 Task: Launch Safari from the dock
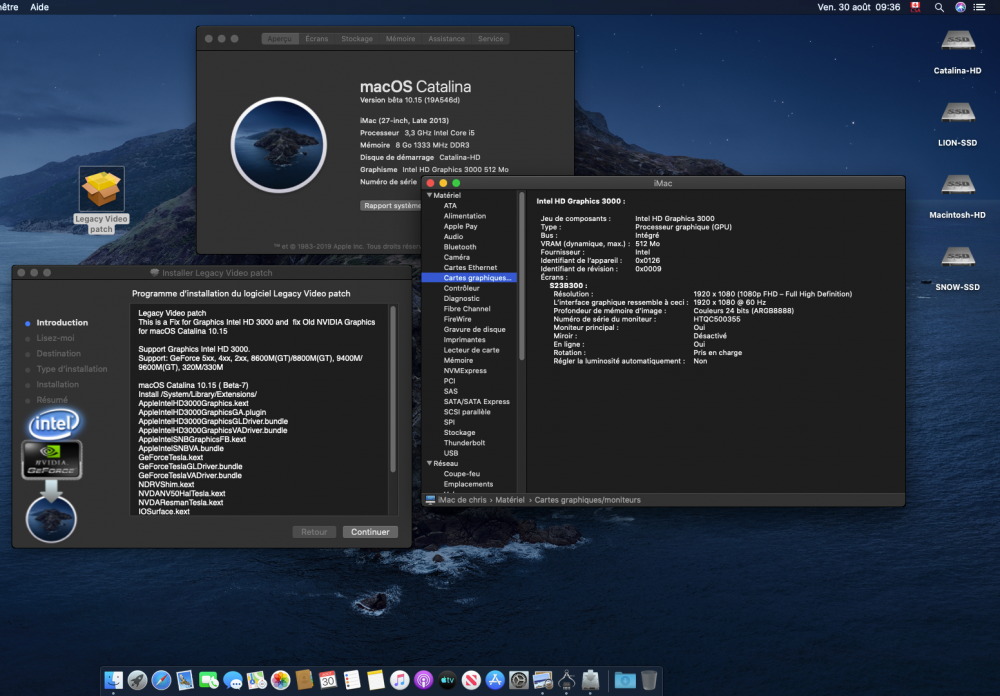coord(161,680)
